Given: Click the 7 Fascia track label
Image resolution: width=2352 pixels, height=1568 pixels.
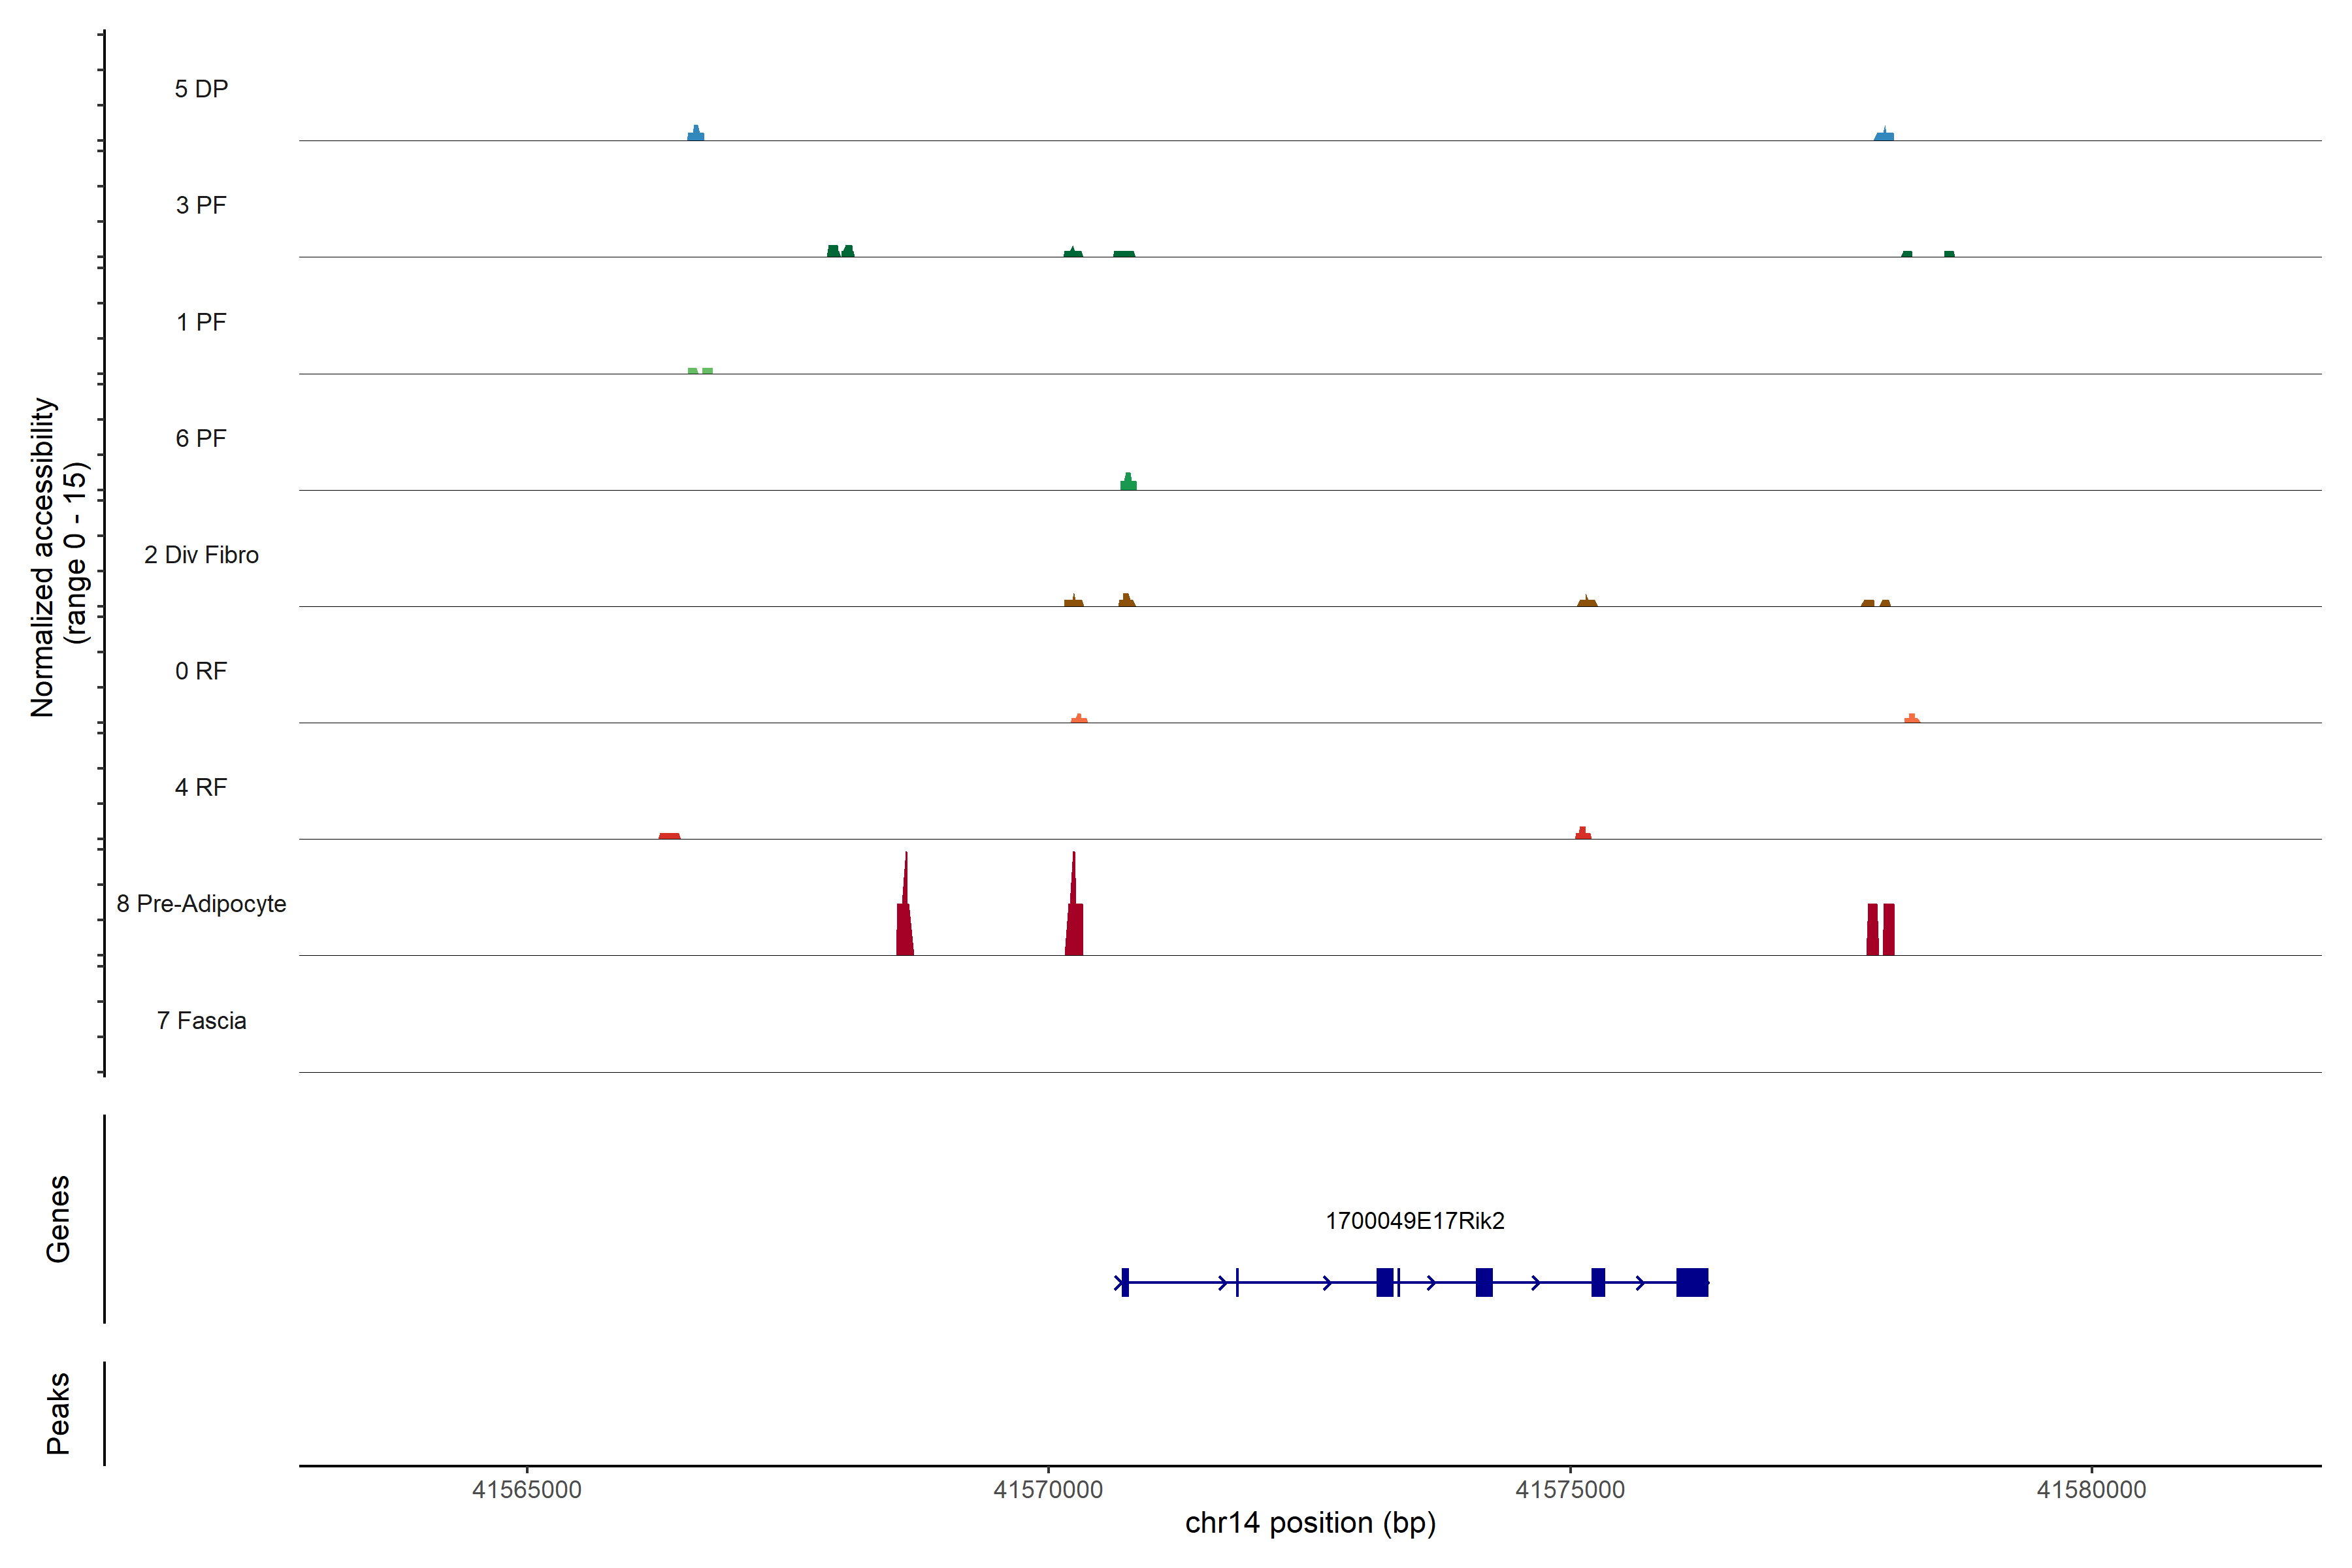Looking at the screenshot, I should (x=201, y=1020).
